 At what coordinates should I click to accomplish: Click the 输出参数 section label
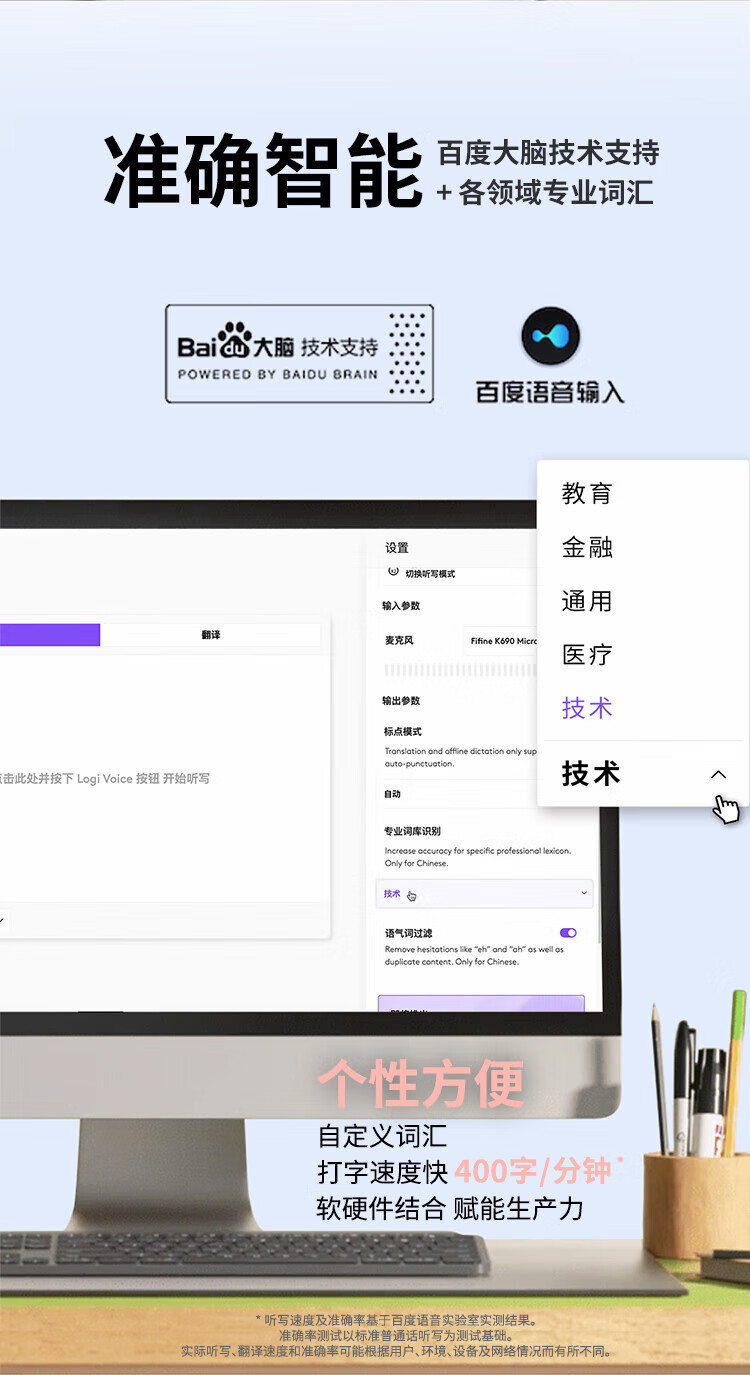[x=401, y=701]
